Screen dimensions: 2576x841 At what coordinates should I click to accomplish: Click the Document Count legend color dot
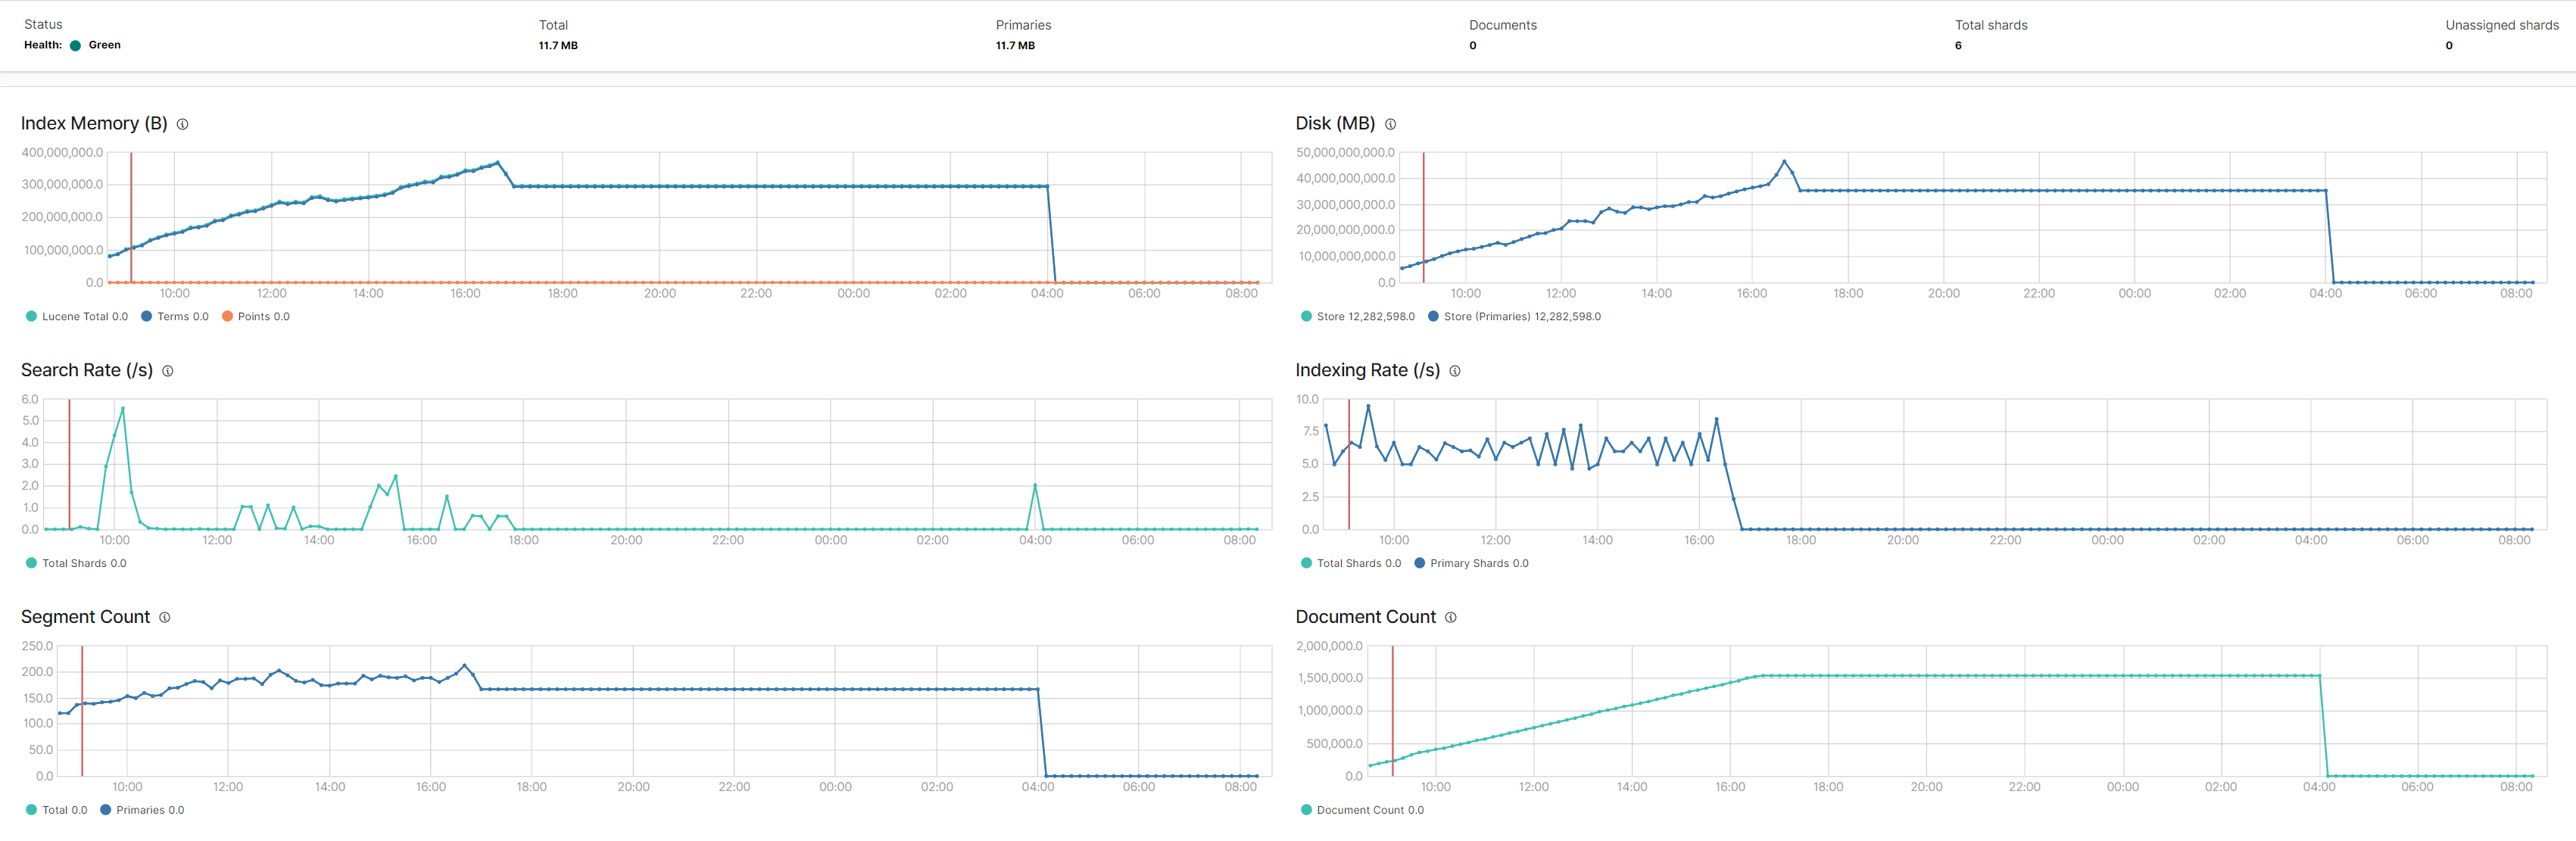coord(1306,811)
